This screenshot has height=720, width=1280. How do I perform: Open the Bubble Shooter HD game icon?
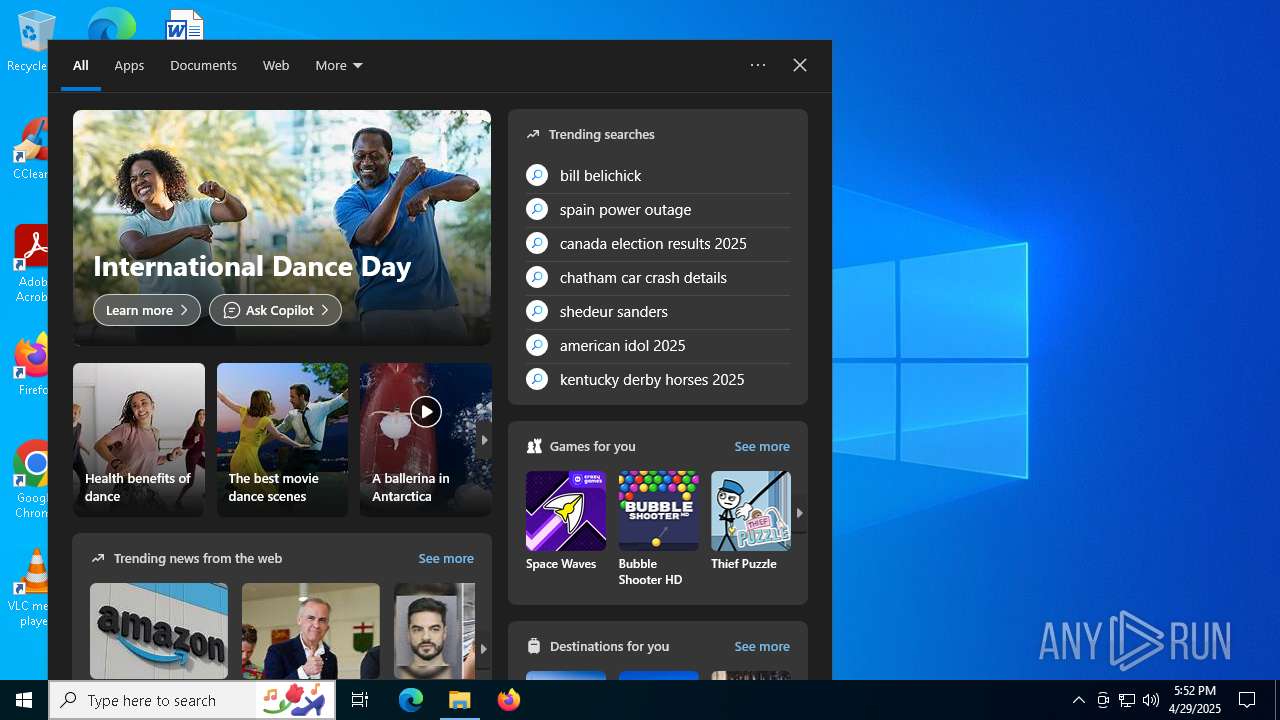[658, 511]
